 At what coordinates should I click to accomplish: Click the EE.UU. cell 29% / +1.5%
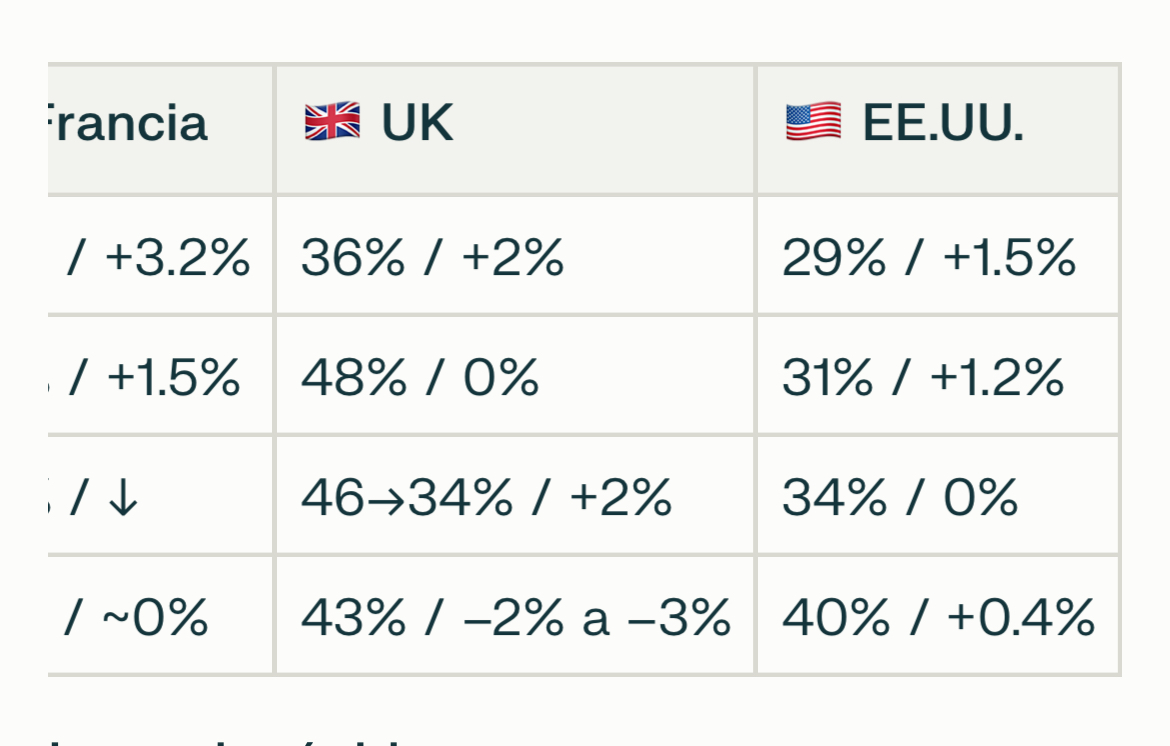(928, 257)
